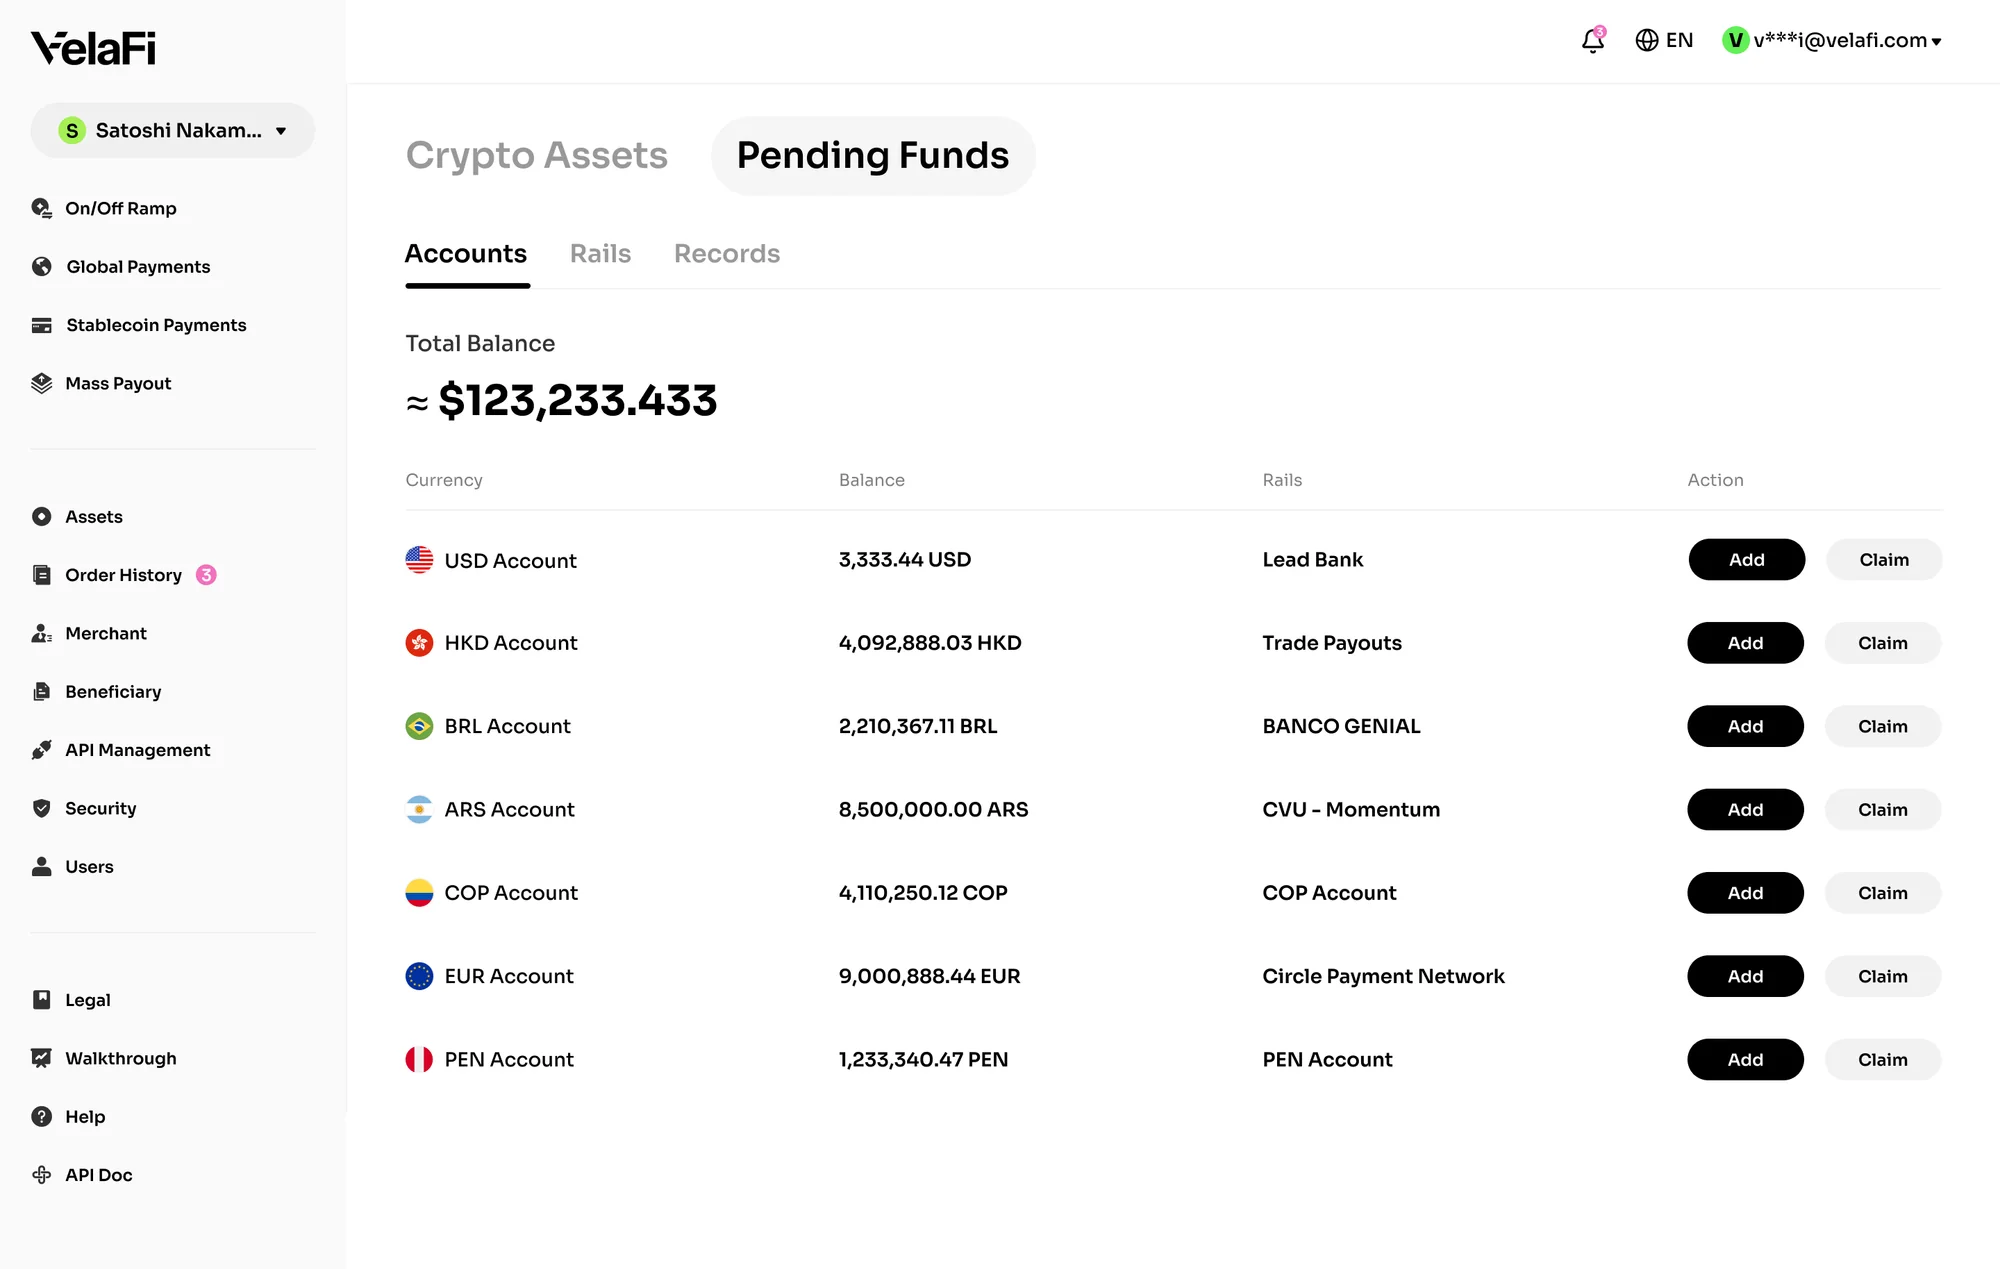Open Order History with badge

(124, 575)
